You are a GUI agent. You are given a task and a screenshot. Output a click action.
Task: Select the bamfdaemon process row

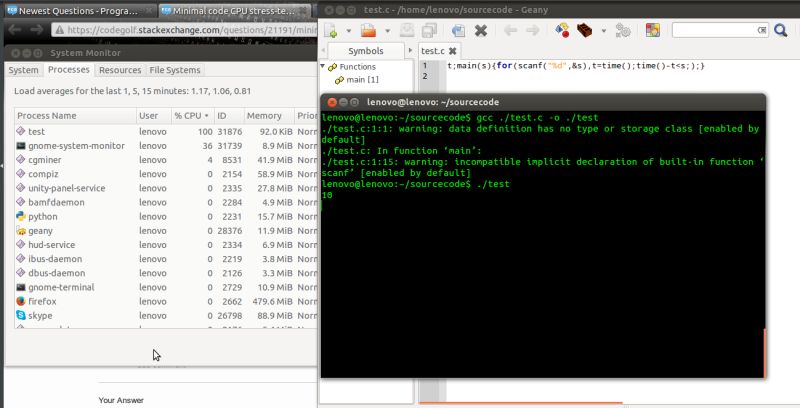pos(166,202)
